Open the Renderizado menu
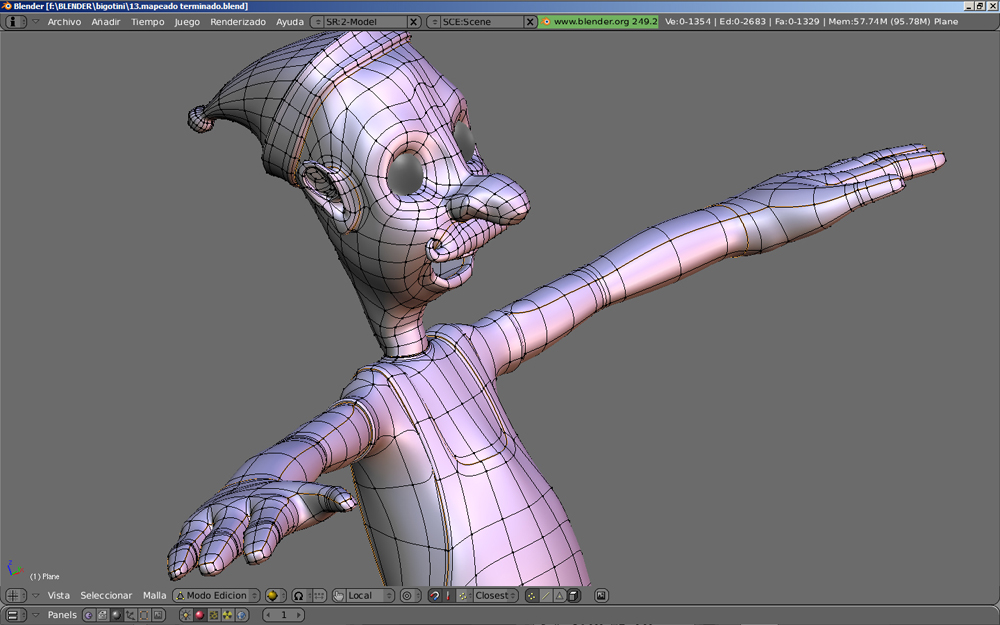 (x=238, y=22)
